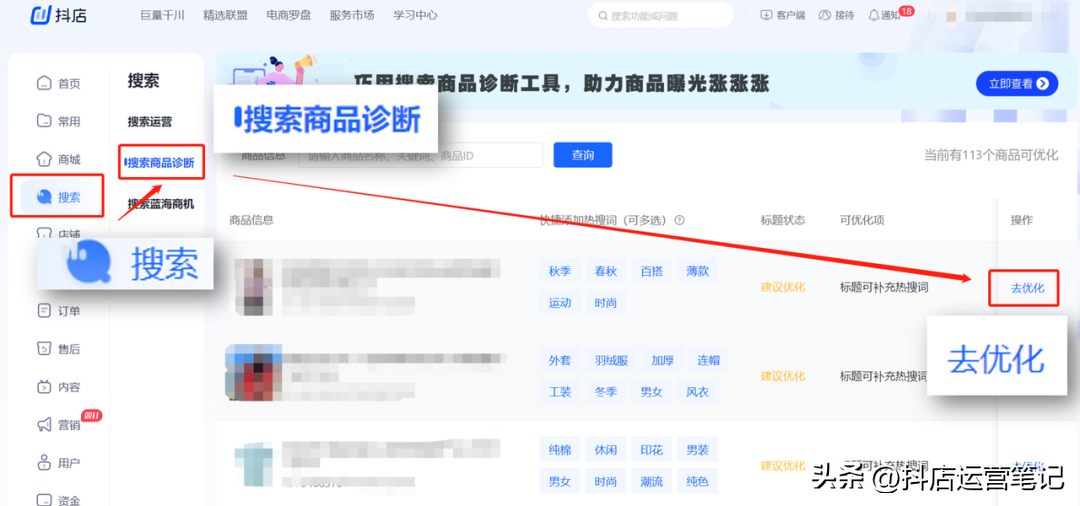Image resolution: width=1080 pixels, height=506 pixels.
Task: Open the 常用 folder in sidebar
Action: coord(59,122)
